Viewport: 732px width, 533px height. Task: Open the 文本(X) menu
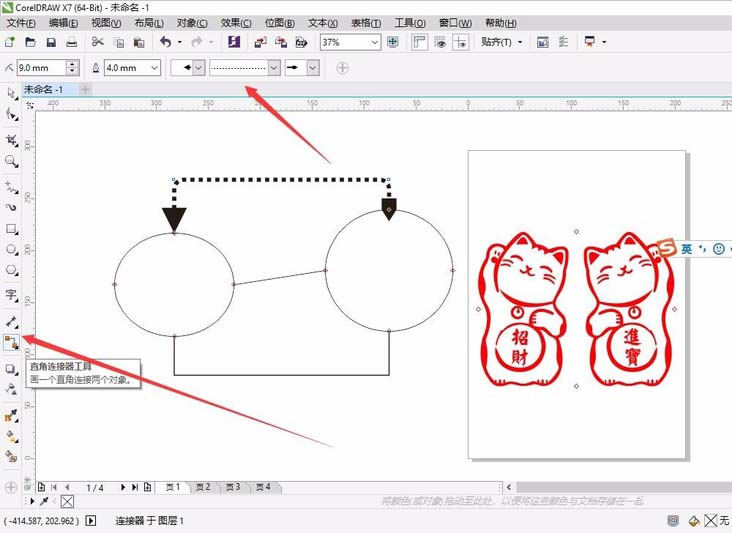coord(323,23)
